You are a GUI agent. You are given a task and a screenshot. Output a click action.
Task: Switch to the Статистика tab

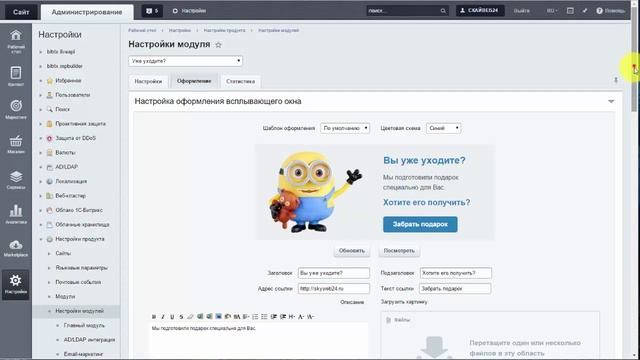coord(240,81)
